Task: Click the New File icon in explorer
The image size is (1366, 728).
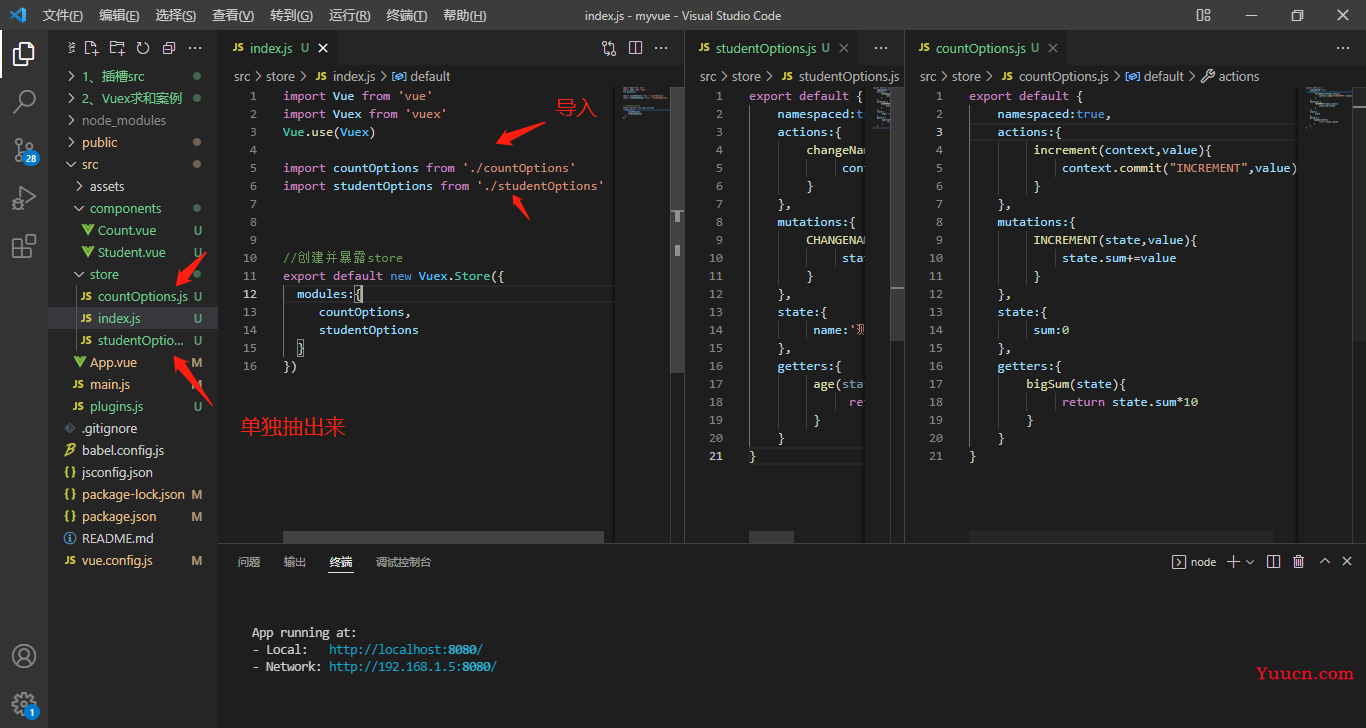Action: (x=91, y=48)
